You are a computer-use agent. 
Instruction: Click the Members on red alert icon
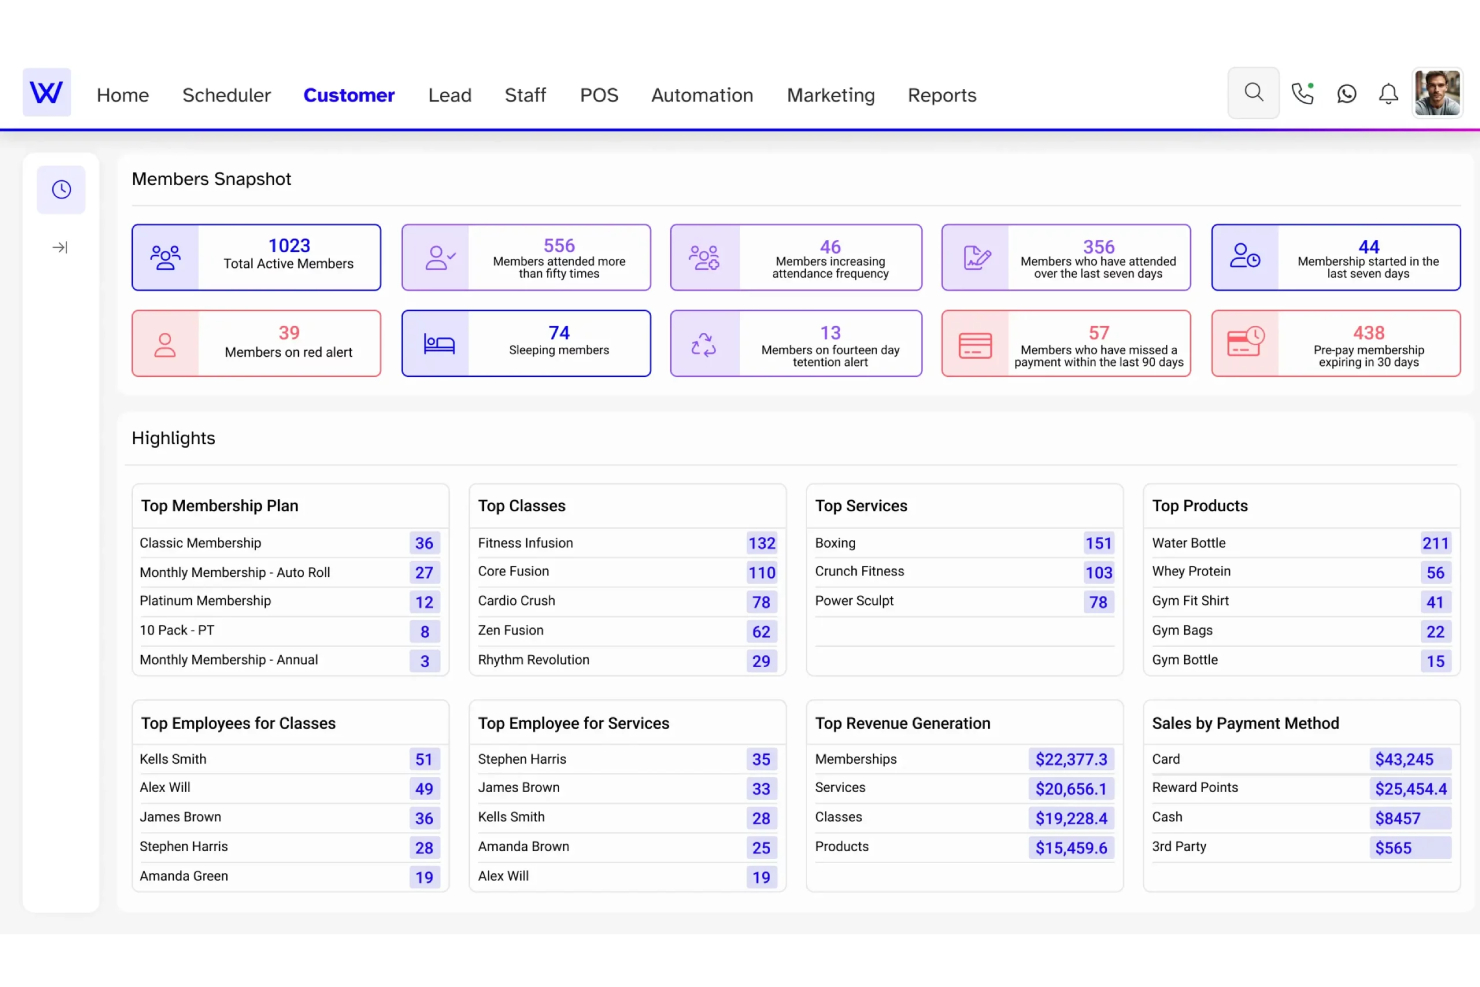click(x=166, y=344)
